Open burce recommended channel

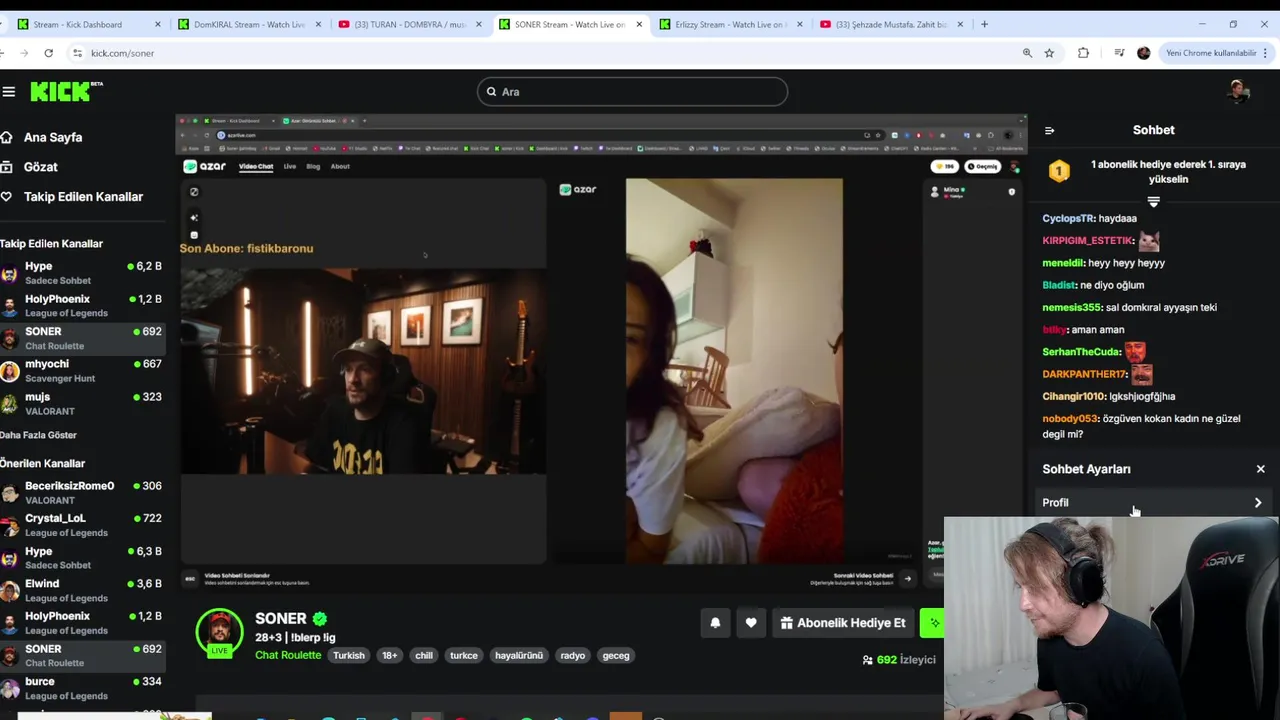82,688
